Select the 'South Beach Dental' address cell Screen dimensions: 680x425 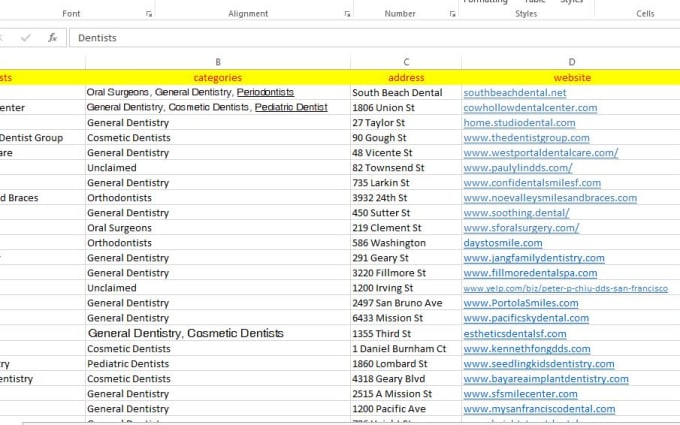[x=406, y=92]
